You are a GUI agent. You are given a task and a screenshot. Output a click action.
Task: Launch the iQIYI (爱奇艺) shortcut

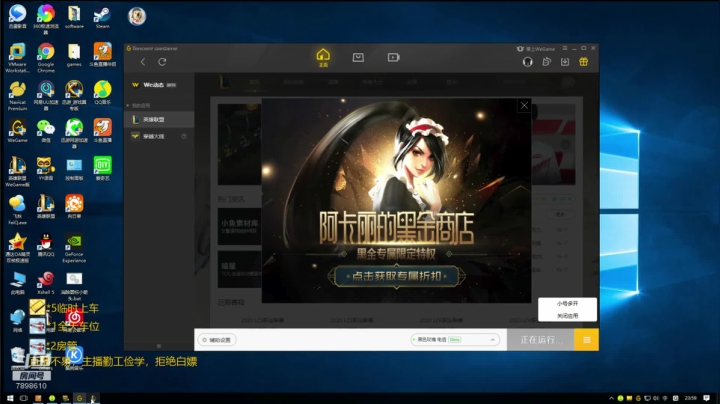coord(102,168)
